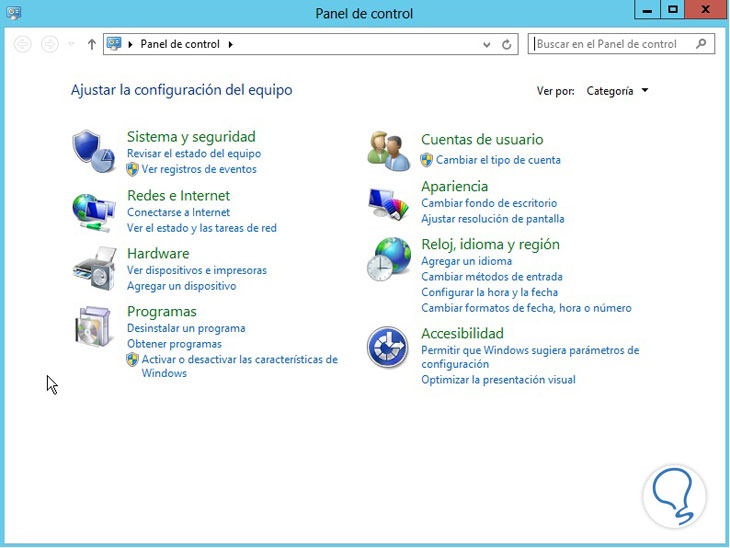Open the Reloj globe clock icon
The image size is (730, 548).
click(x=389, y=259)
